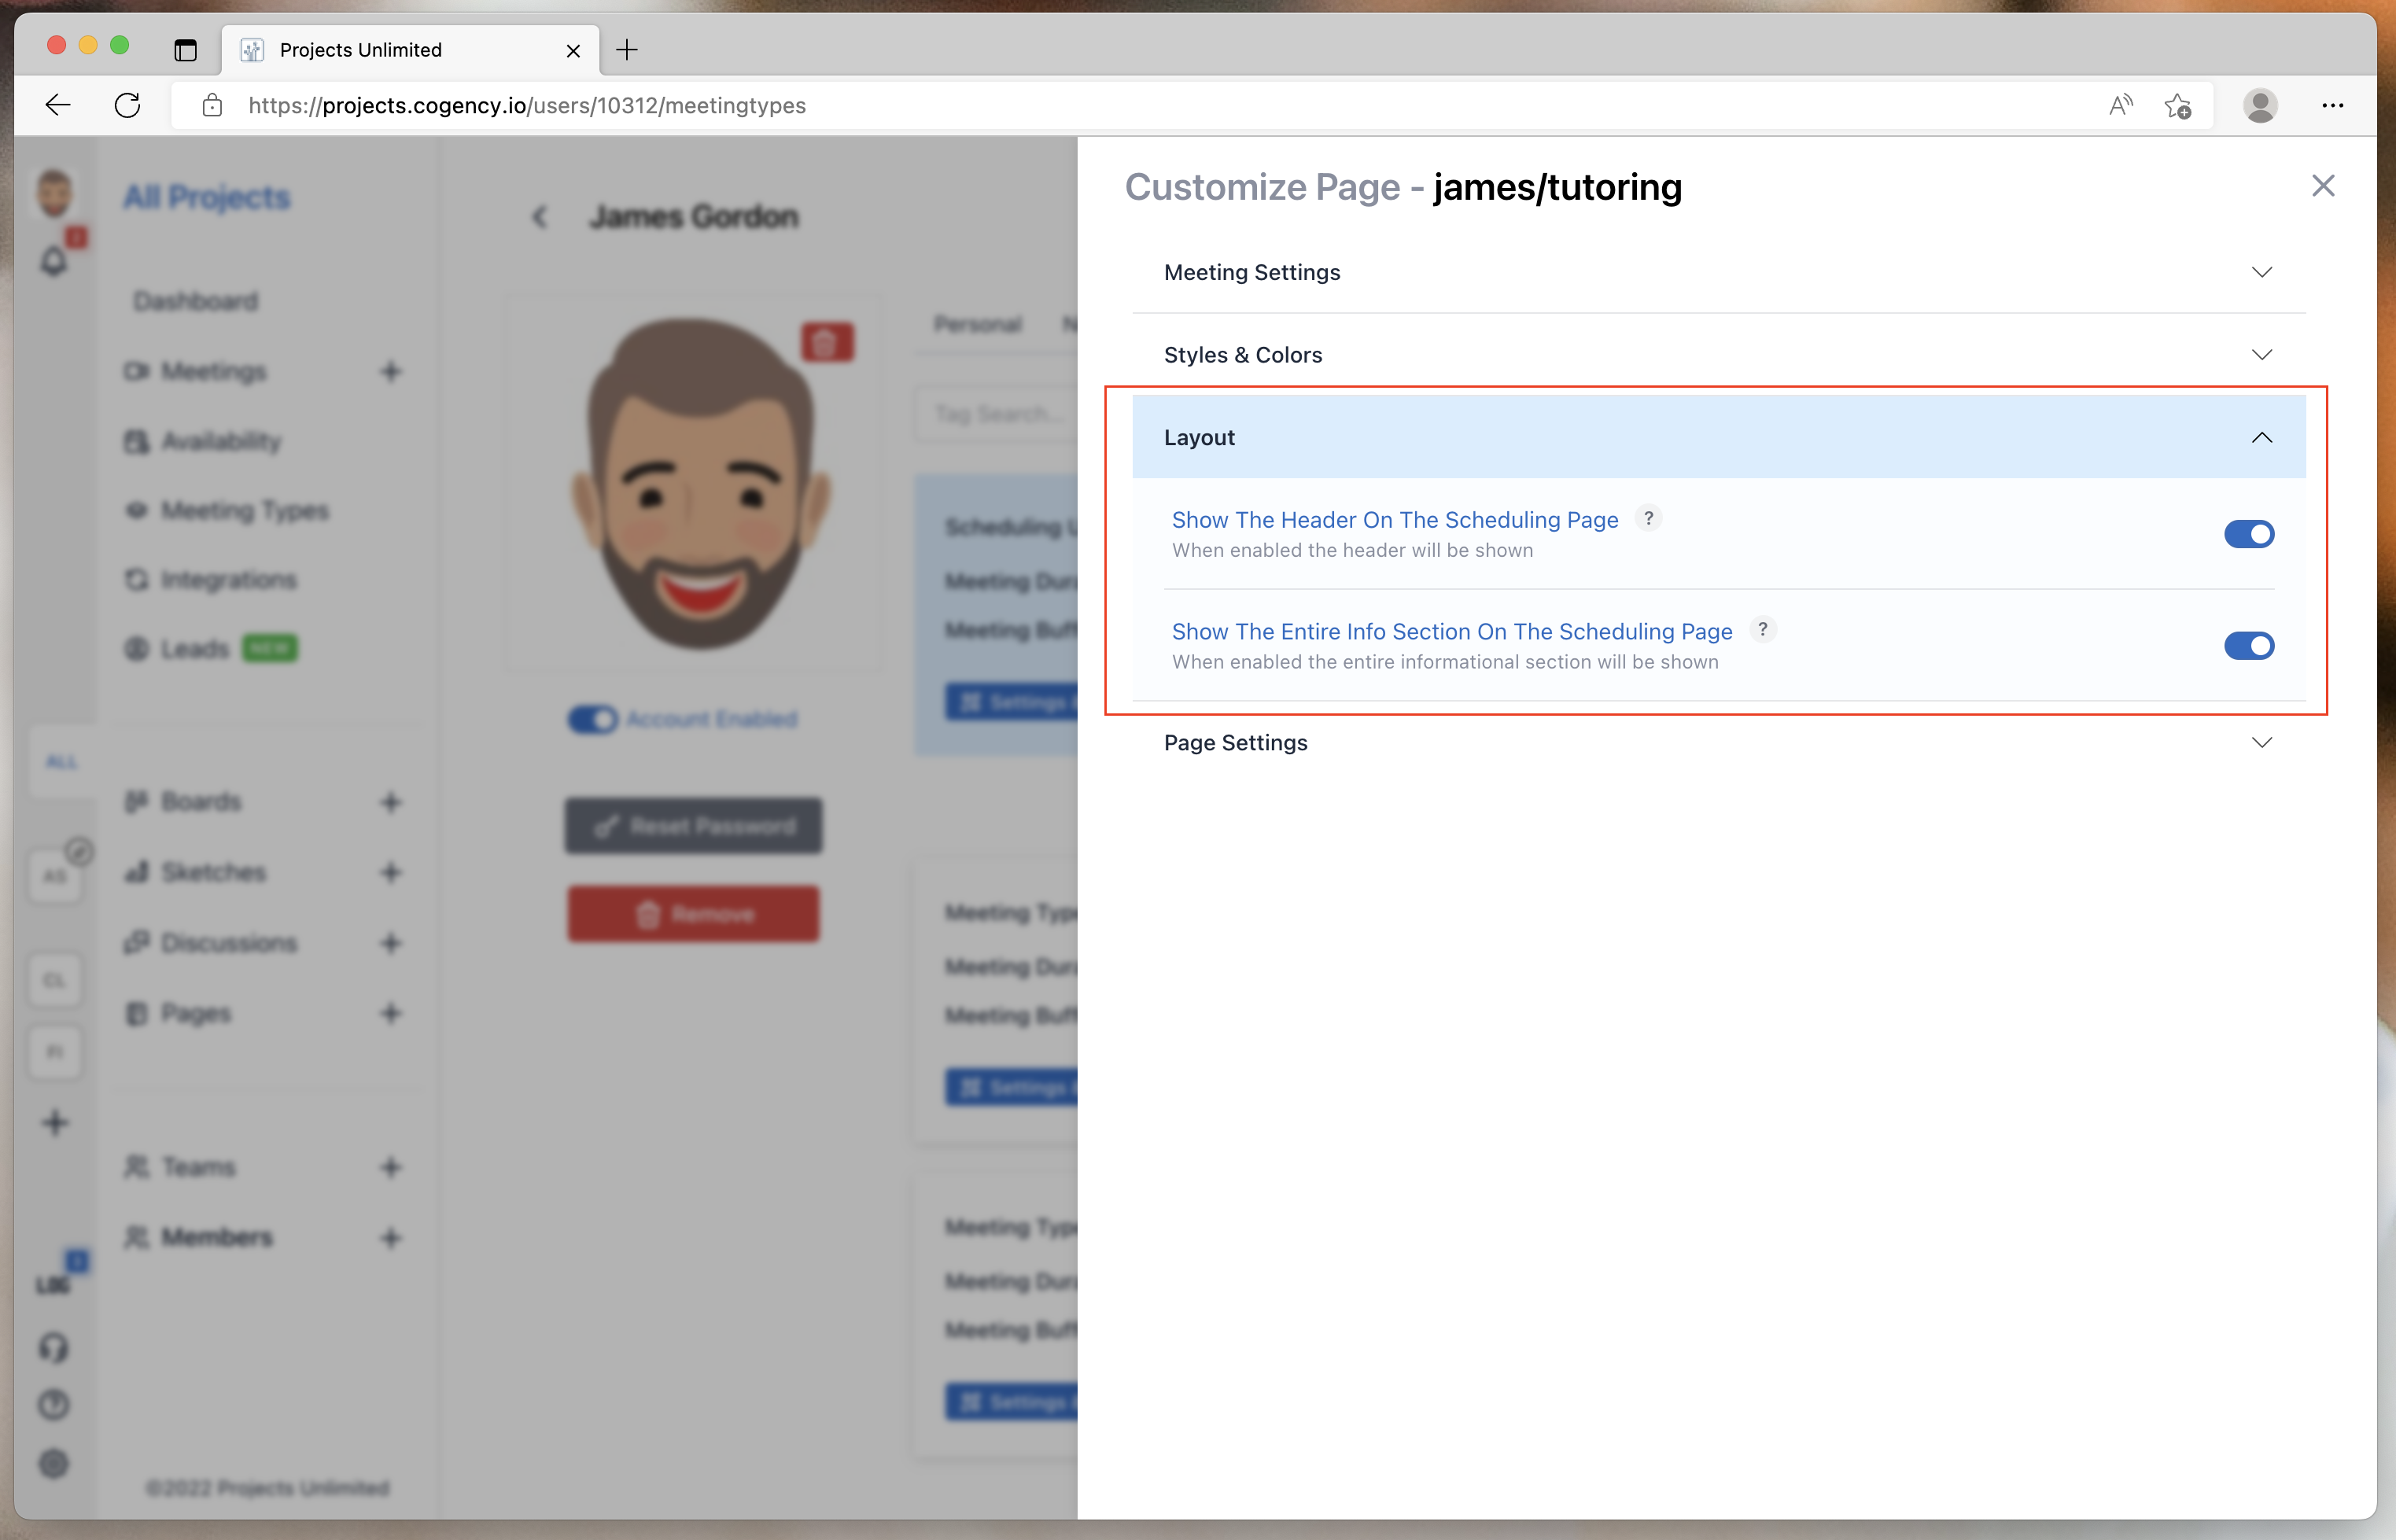Click the browser back arrow icon
Image resolution: width=2396 pixels, height=1540 pixels.
click(58, 105)
